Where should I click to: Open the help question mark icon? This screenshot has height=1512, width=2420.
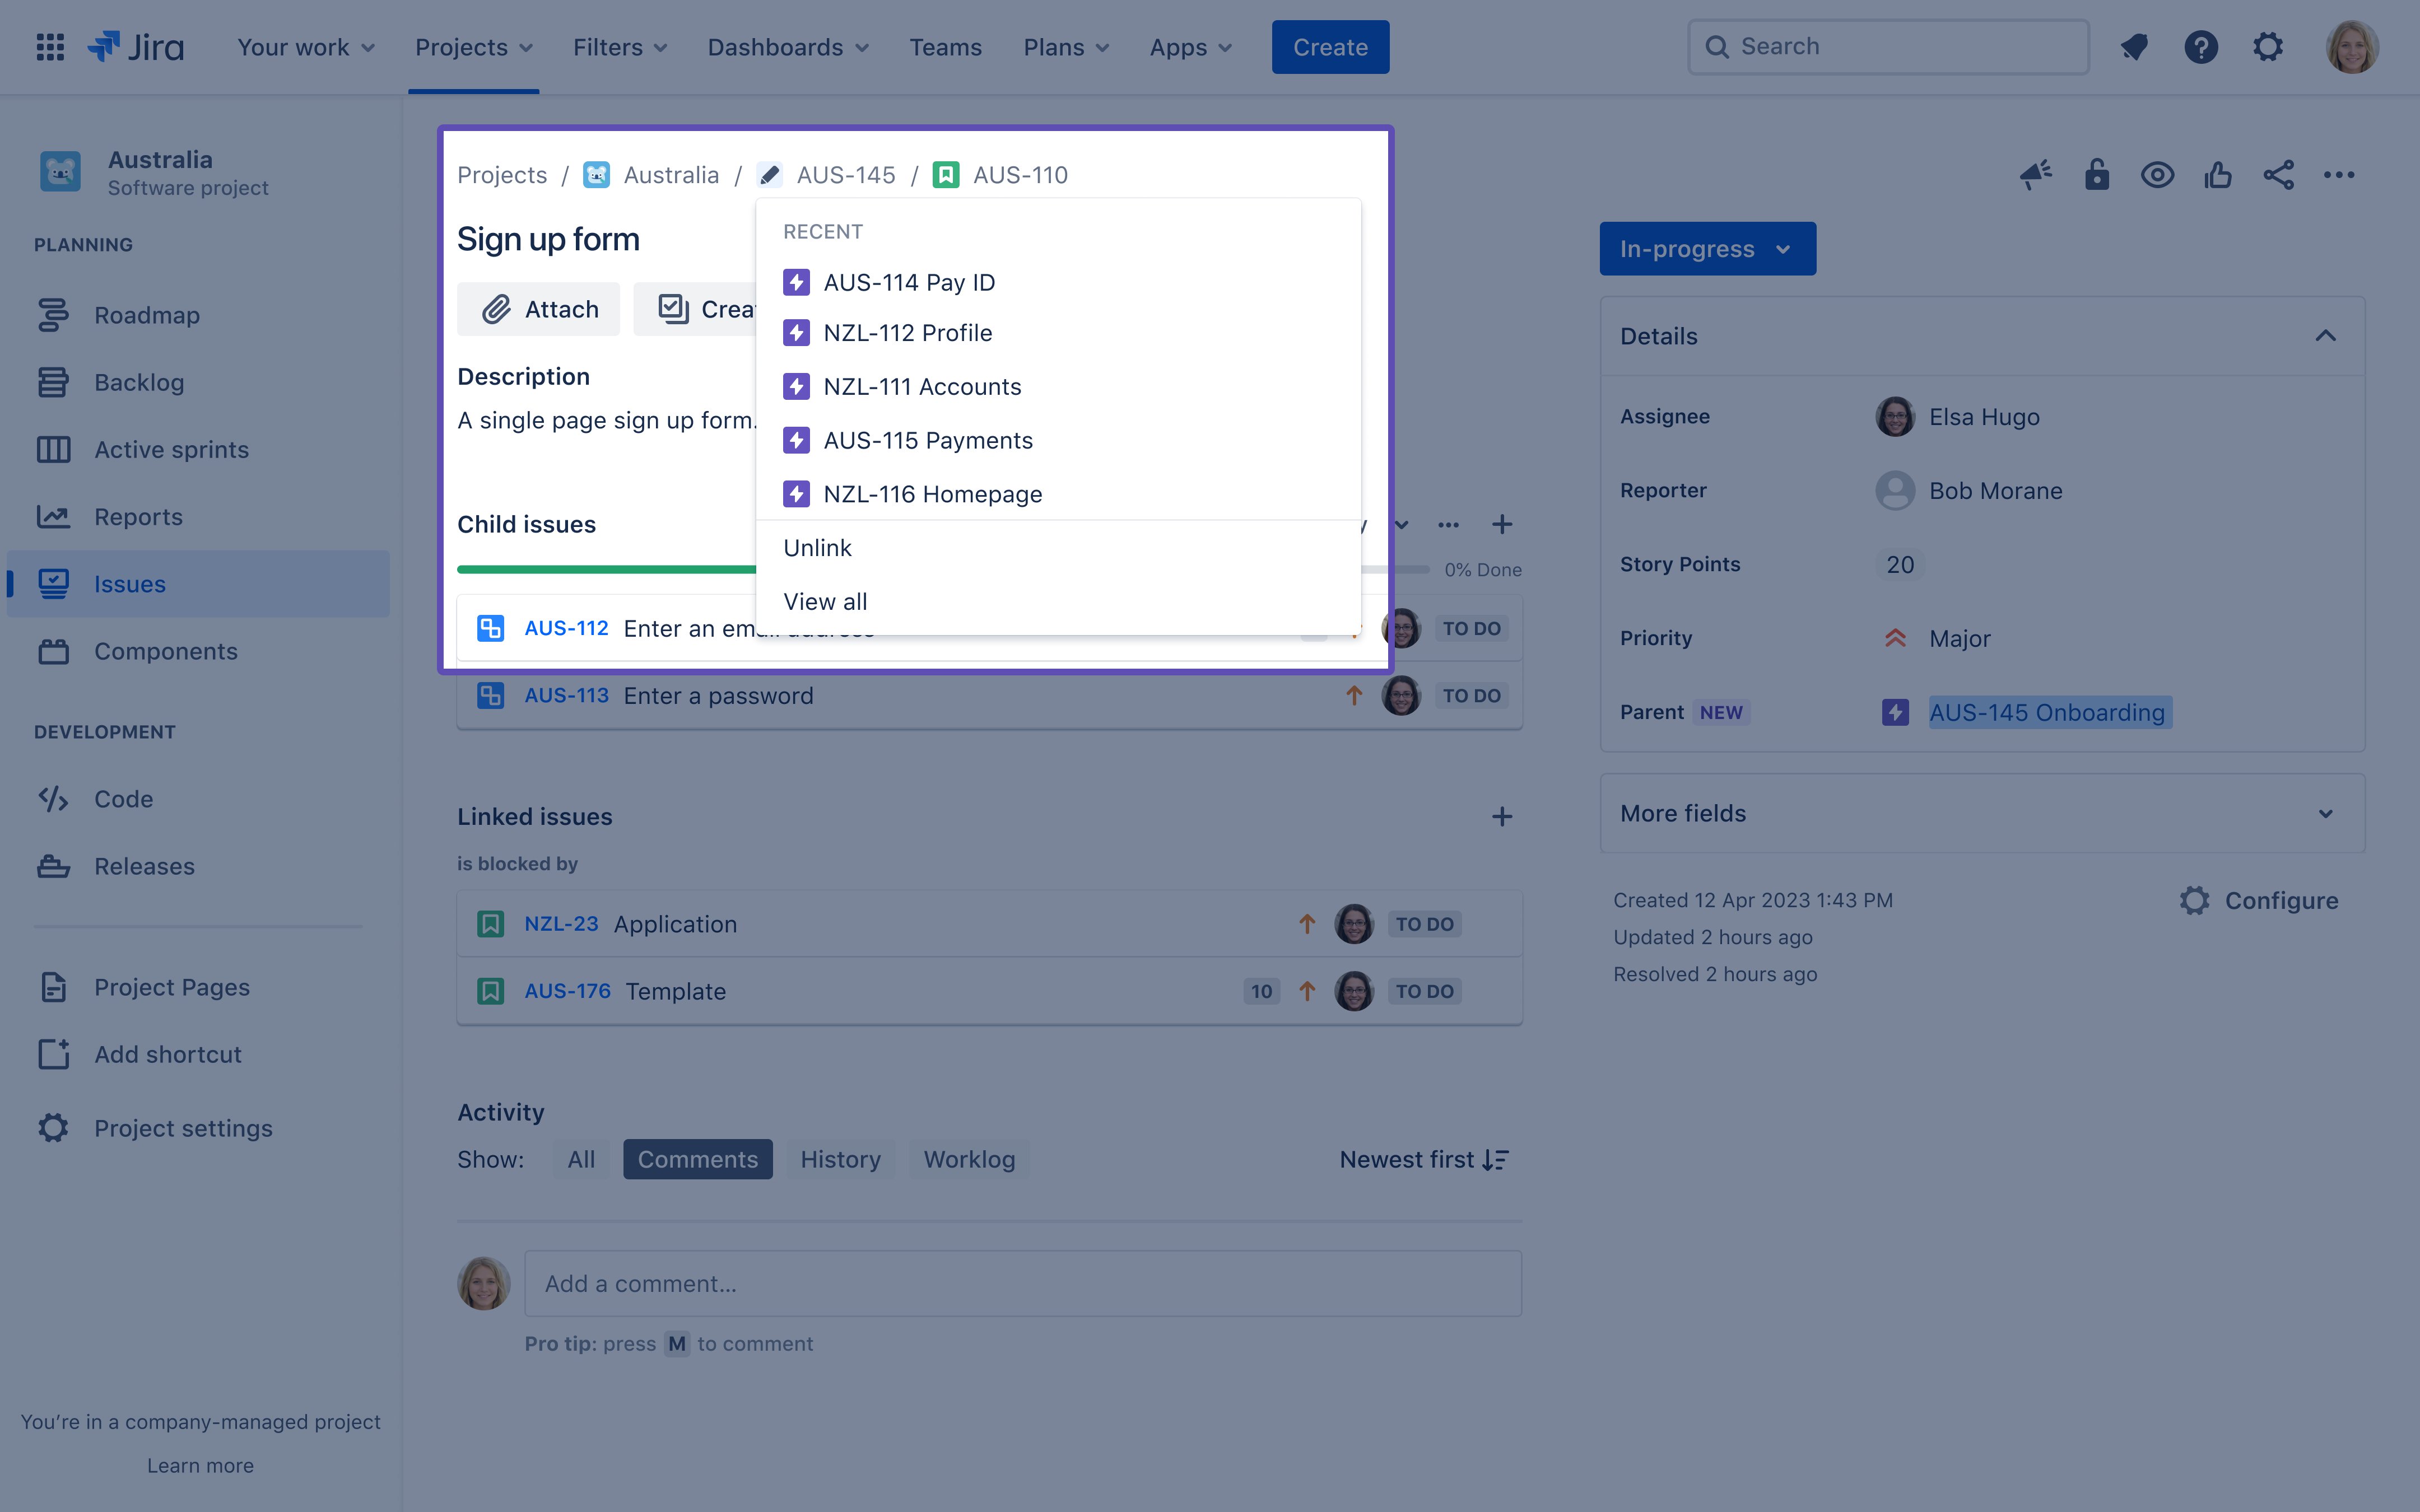click(2201, 47)
